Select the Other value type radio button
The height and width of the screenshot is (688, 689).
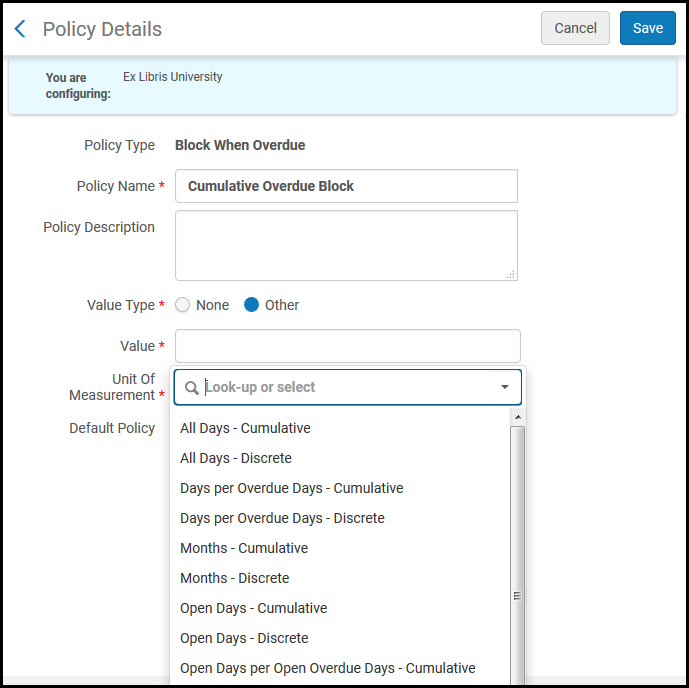(x=252, y=305)
